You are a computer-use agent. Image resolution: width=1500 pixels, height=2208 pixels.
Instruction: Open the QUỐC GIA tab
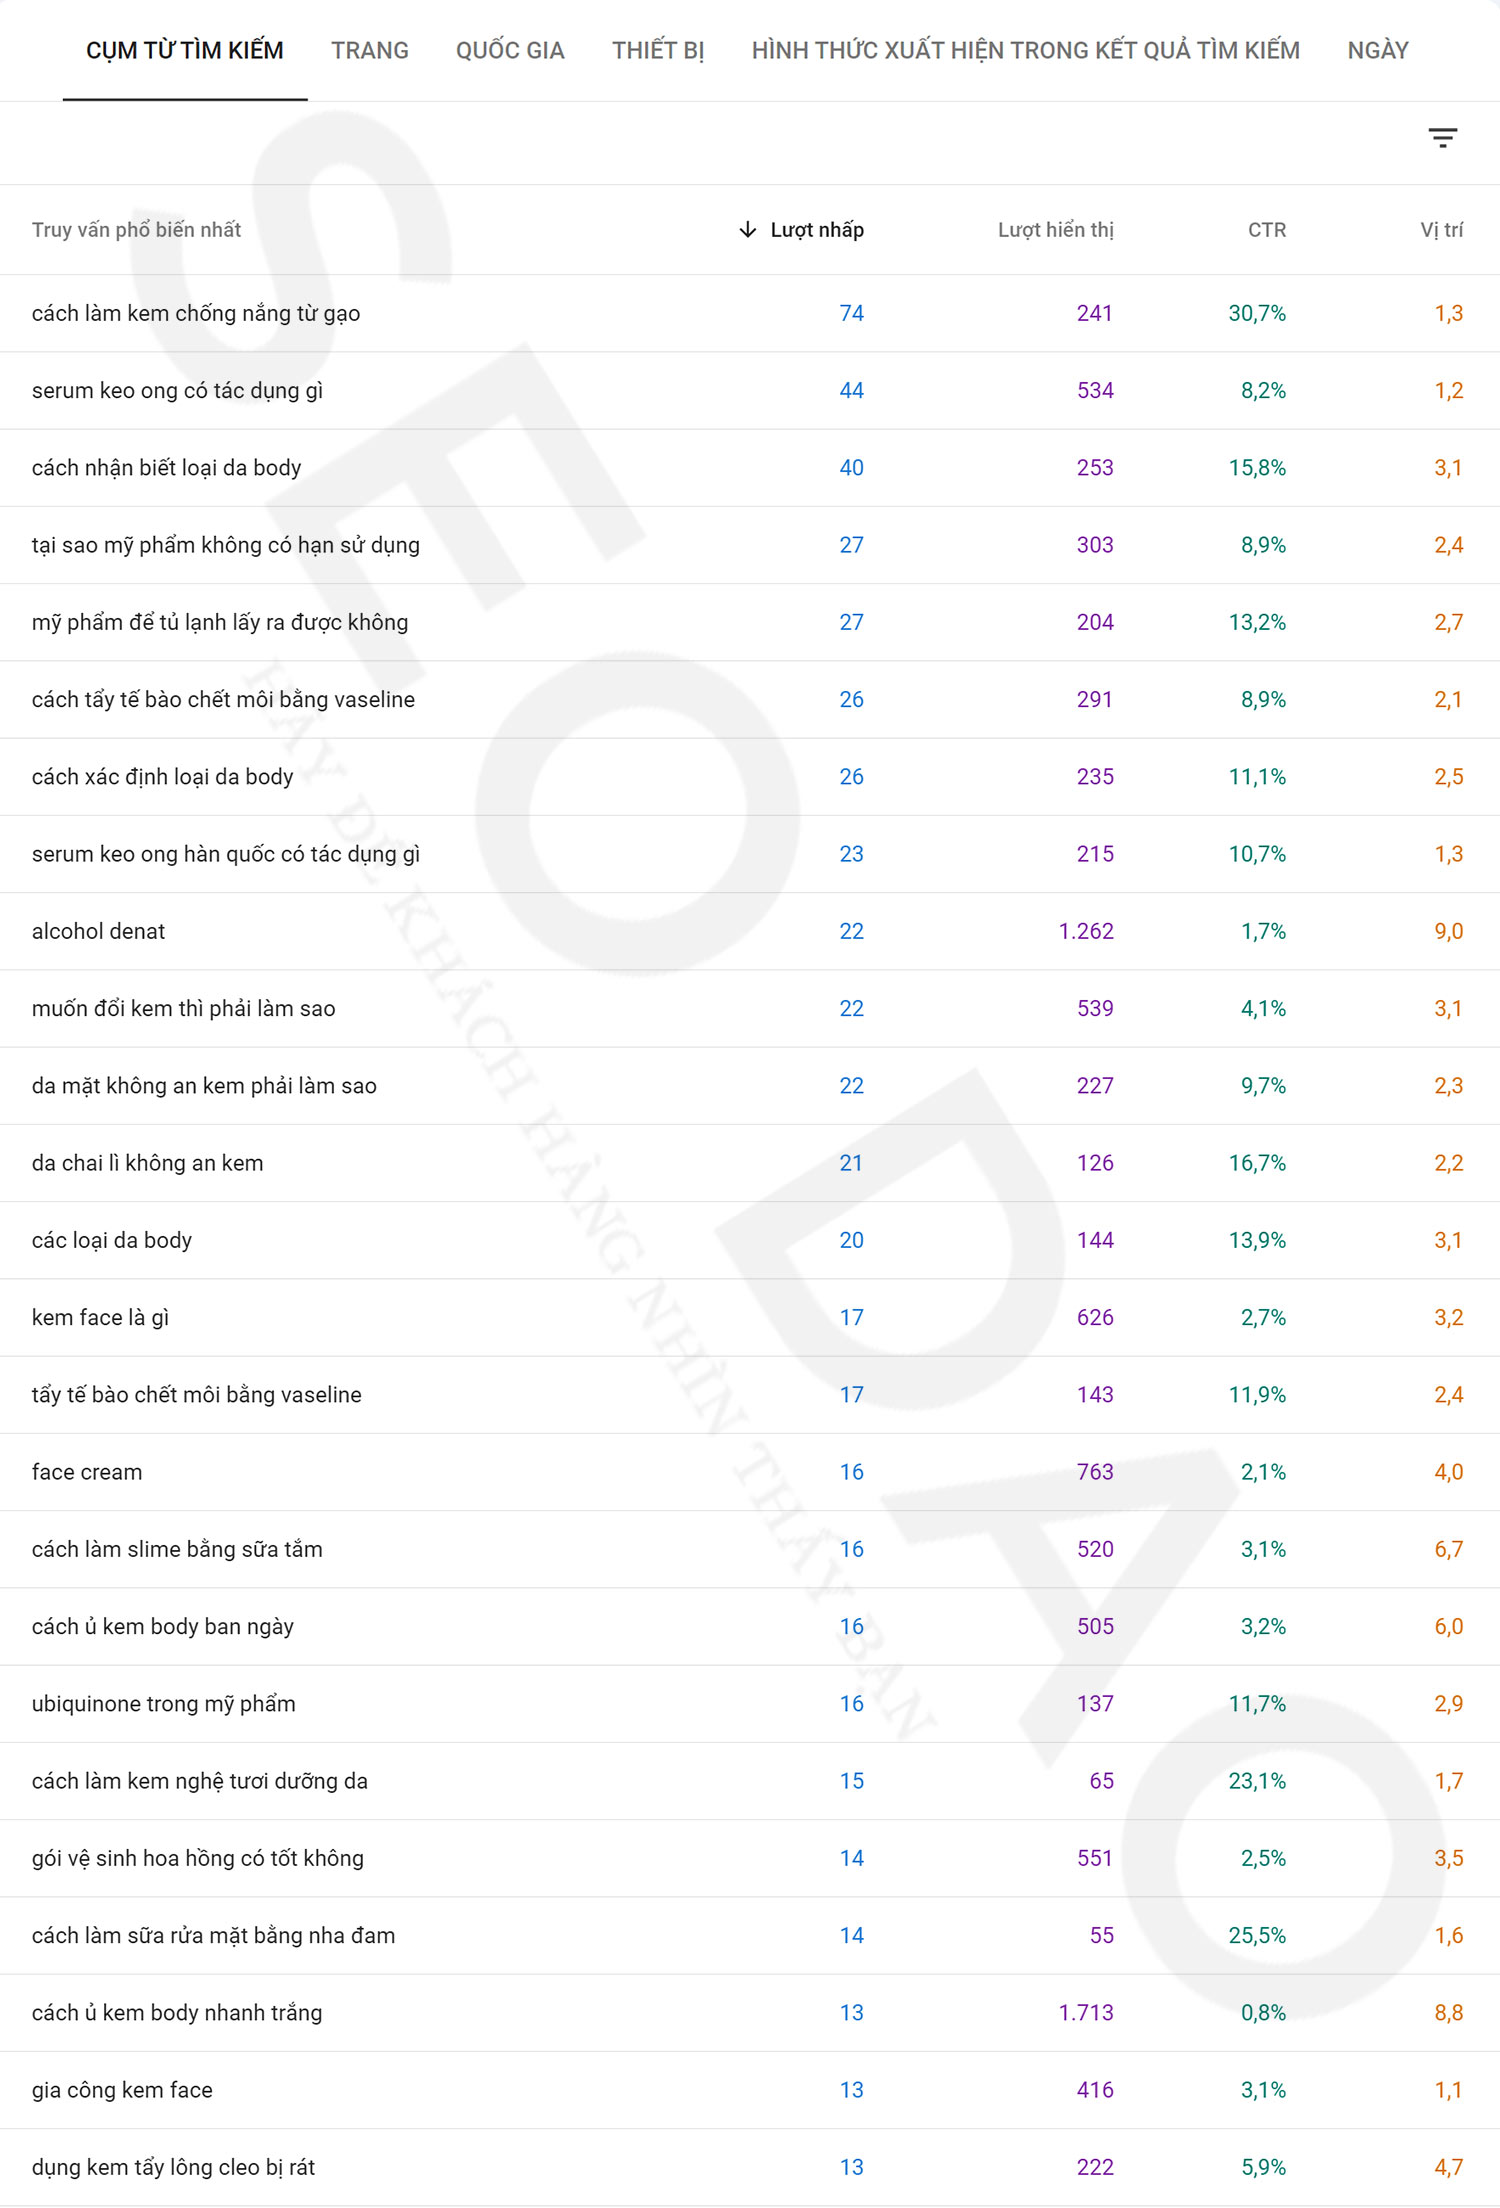[x=510, y=51]
